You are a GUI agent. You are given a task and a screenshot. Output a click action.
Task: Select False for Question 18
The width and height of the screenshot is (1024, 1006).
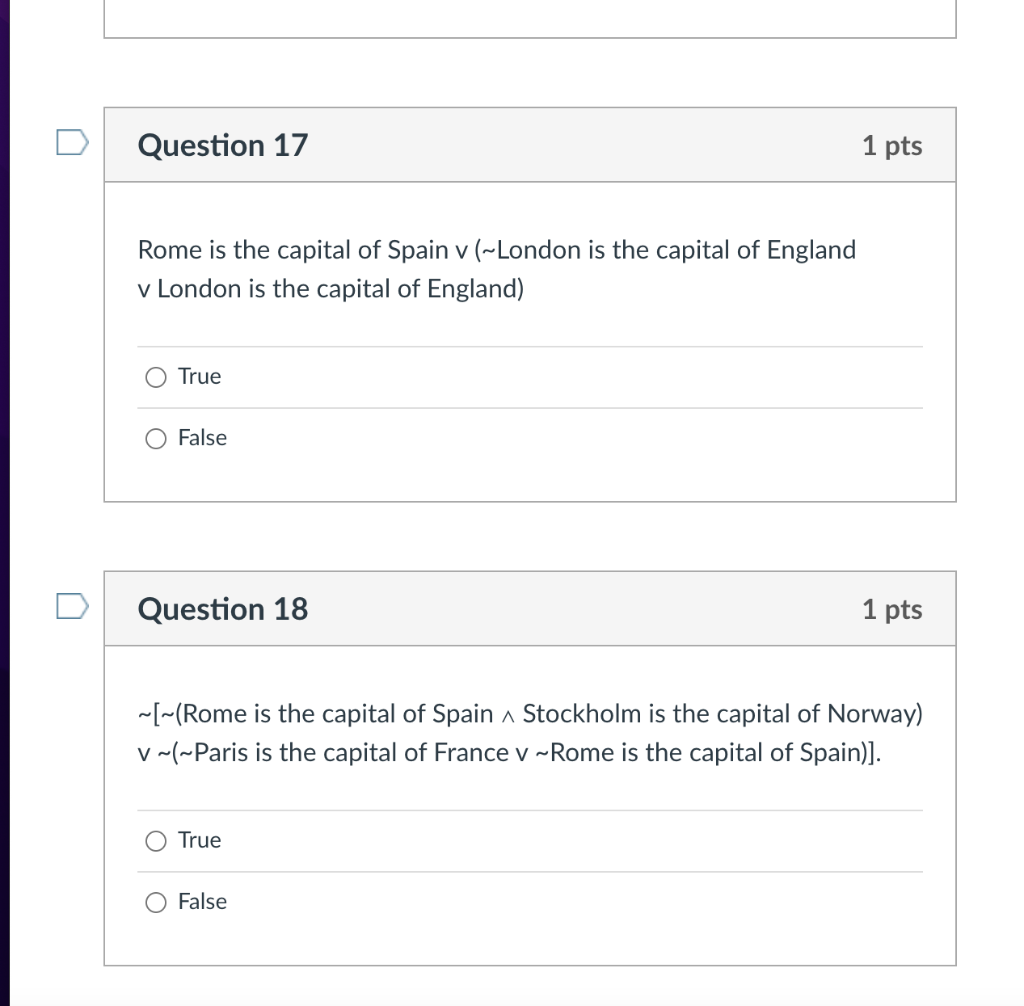point(156,902)
